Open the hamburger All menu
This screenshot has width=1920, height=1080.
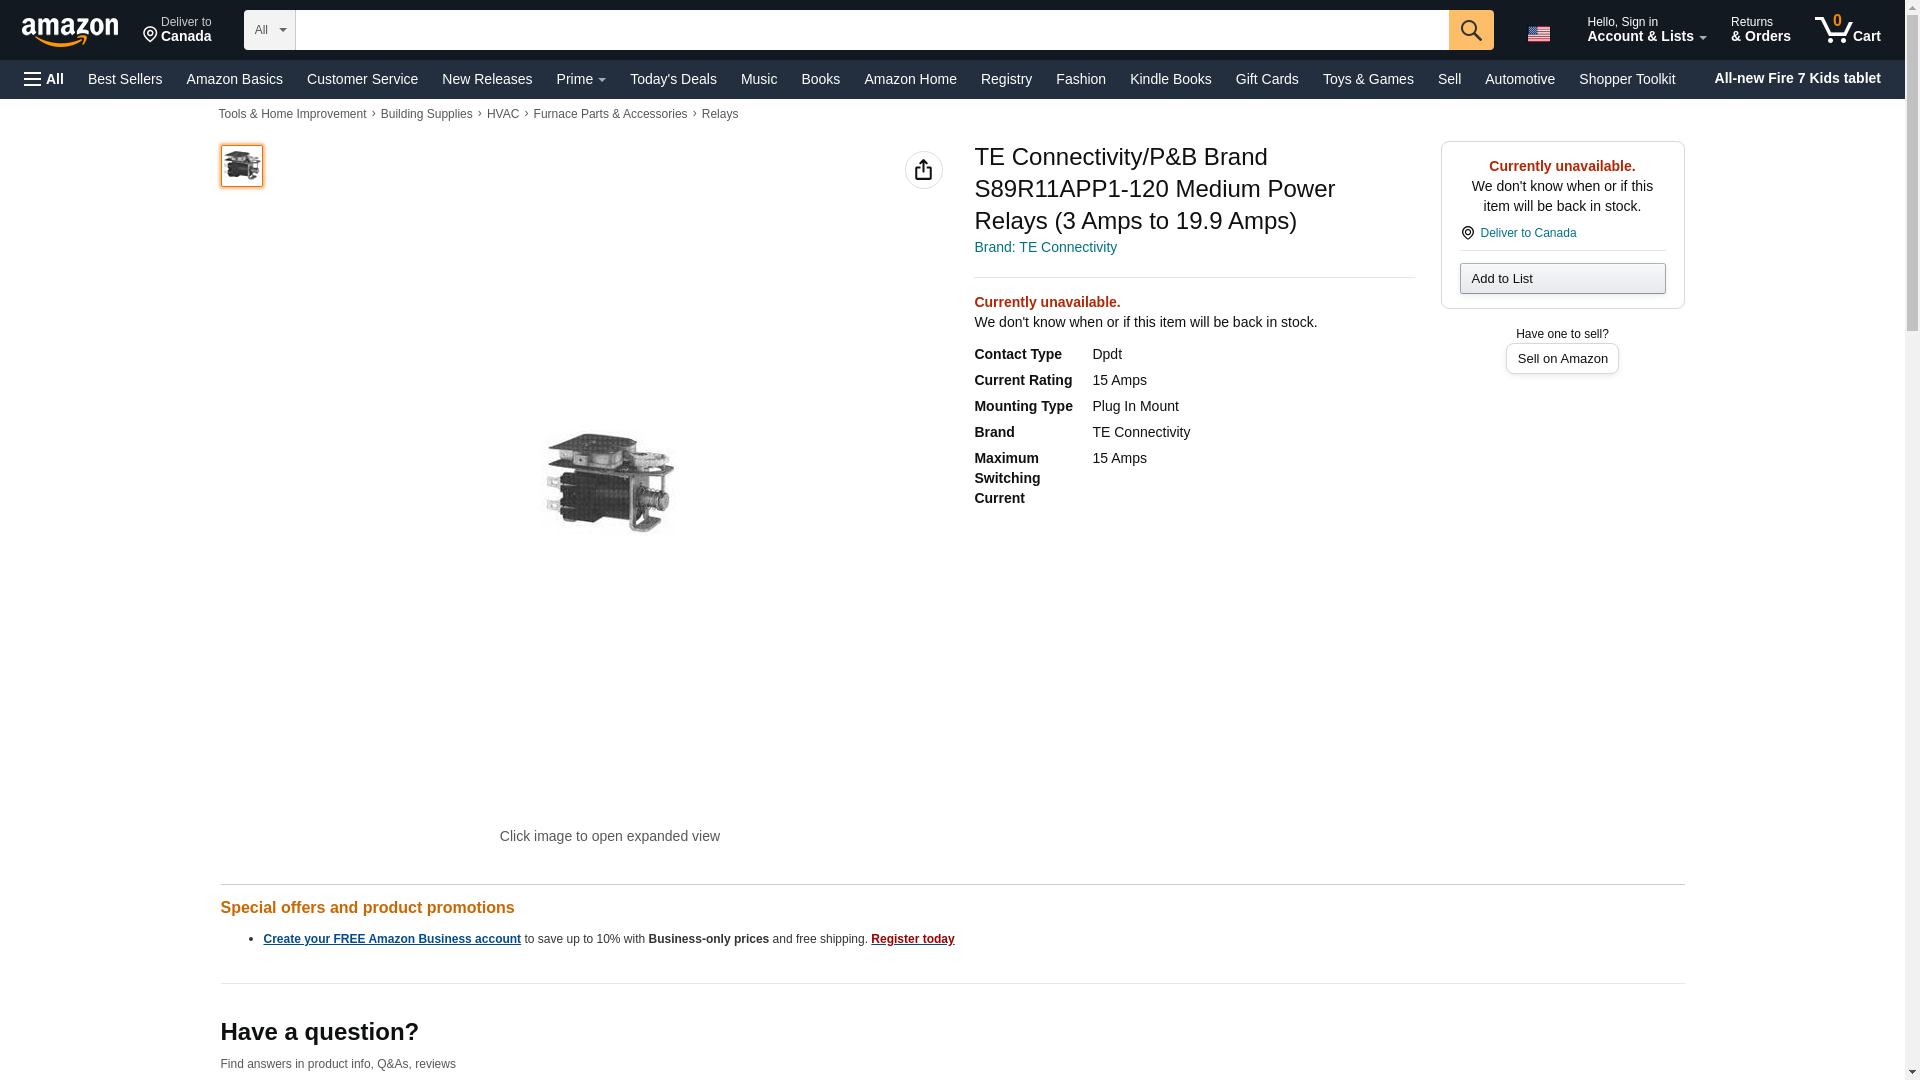point(44,79)
